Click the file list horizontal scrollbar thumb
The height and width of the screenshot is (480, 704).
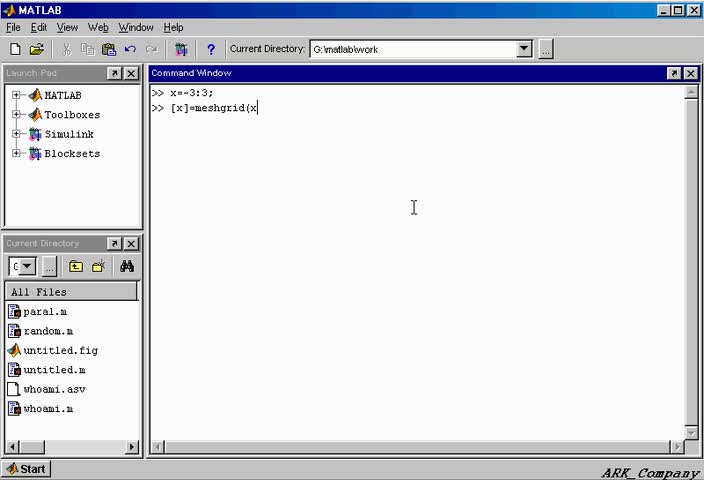(x=32, y=447)
